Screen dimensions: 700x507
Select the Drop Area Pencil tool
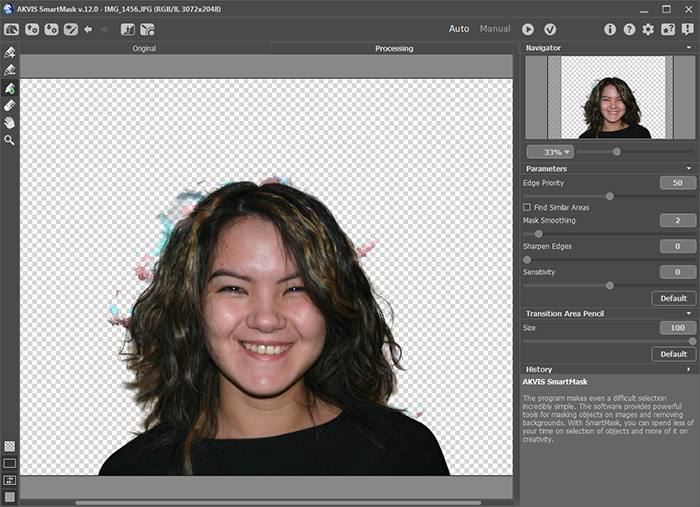pos(10,70)
